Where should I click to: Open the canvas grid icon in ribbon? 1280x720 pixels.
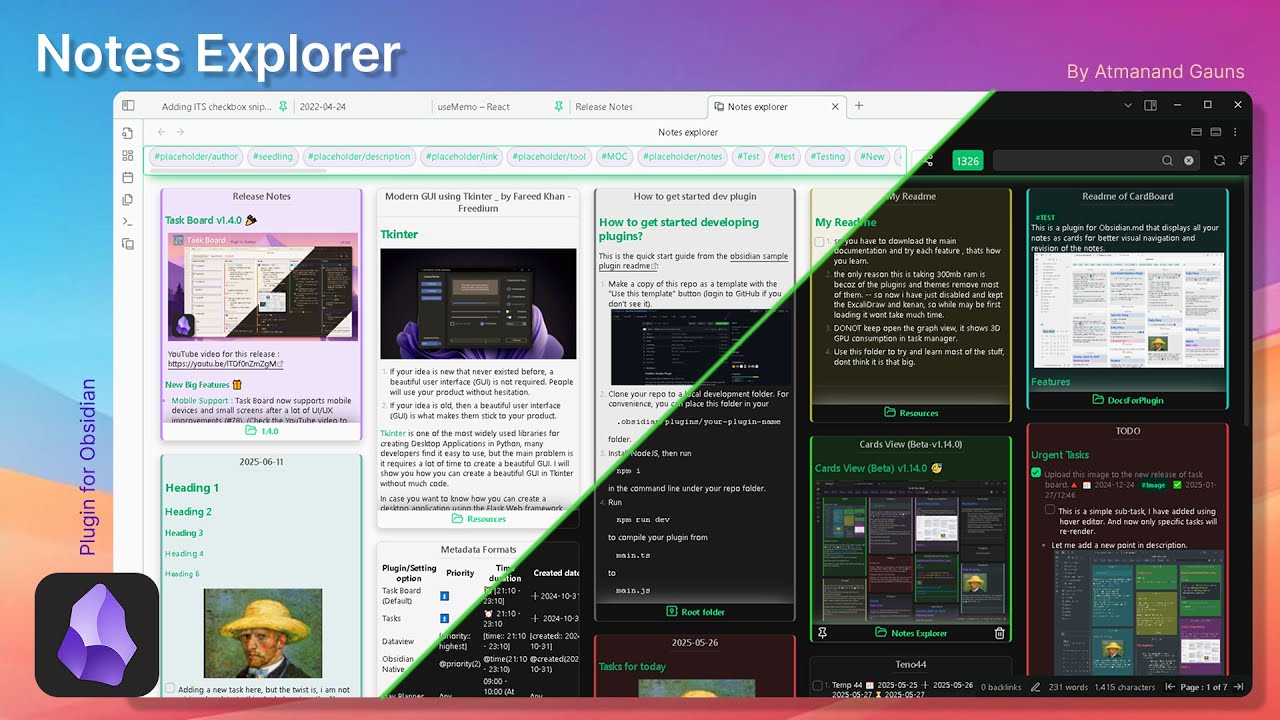[128, 155]
